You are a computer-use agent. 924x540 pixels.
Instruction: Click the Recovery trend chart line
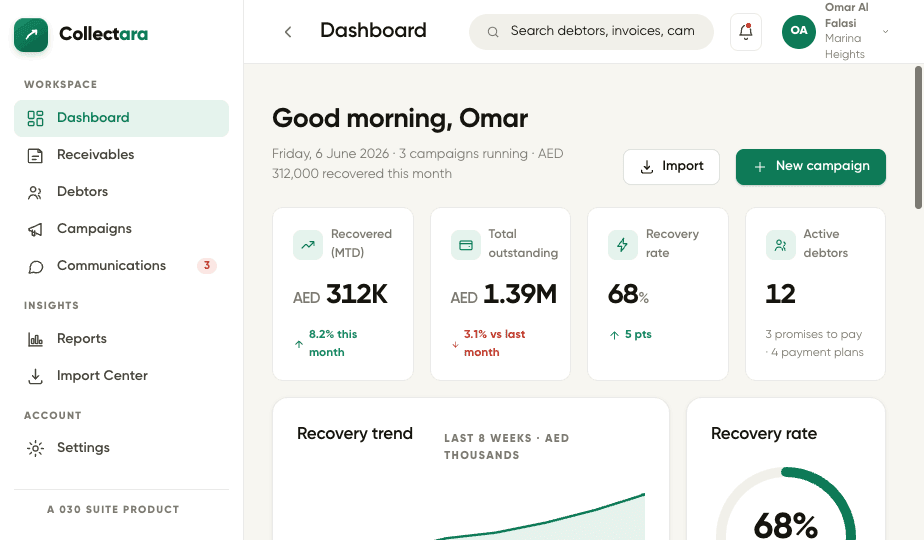click(x=541, y=518)
